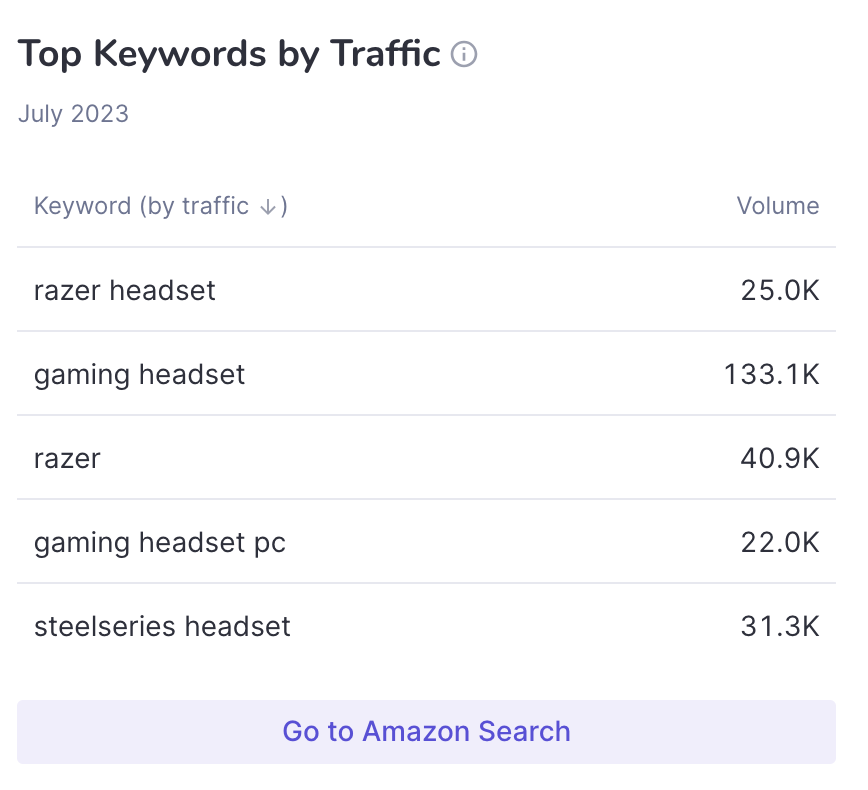868x790 pixels.
Task: Select the 'gaming headset' keyword
Action: [x=140, y=375]
